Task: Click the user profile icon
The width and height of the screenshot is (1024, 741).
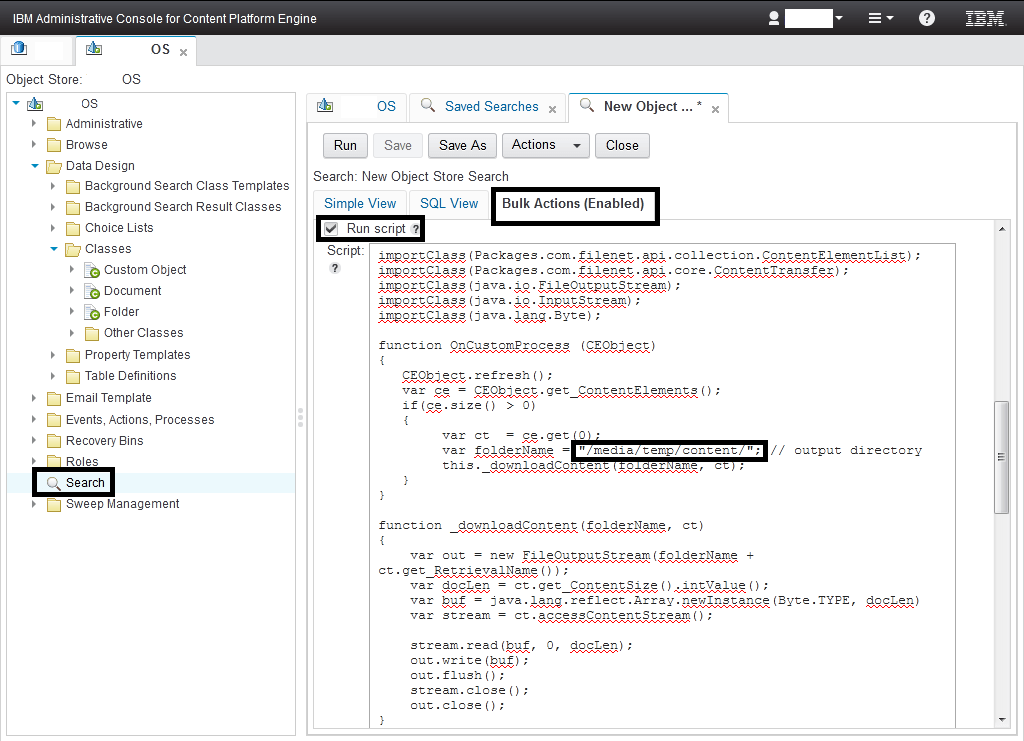Action: (x=775, y=17)
